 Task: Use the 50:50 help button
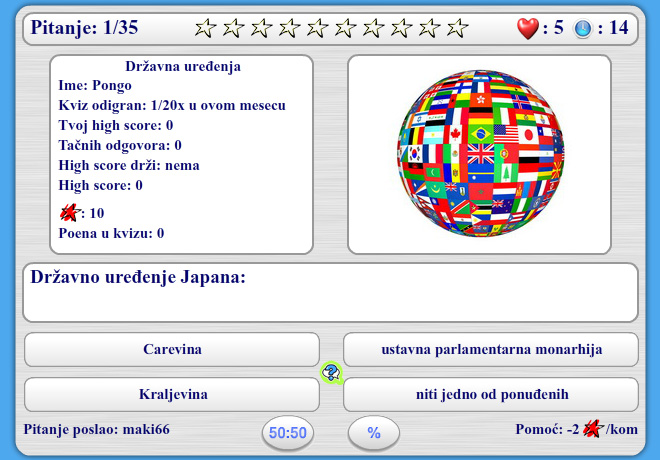click(x=288, y=433)
